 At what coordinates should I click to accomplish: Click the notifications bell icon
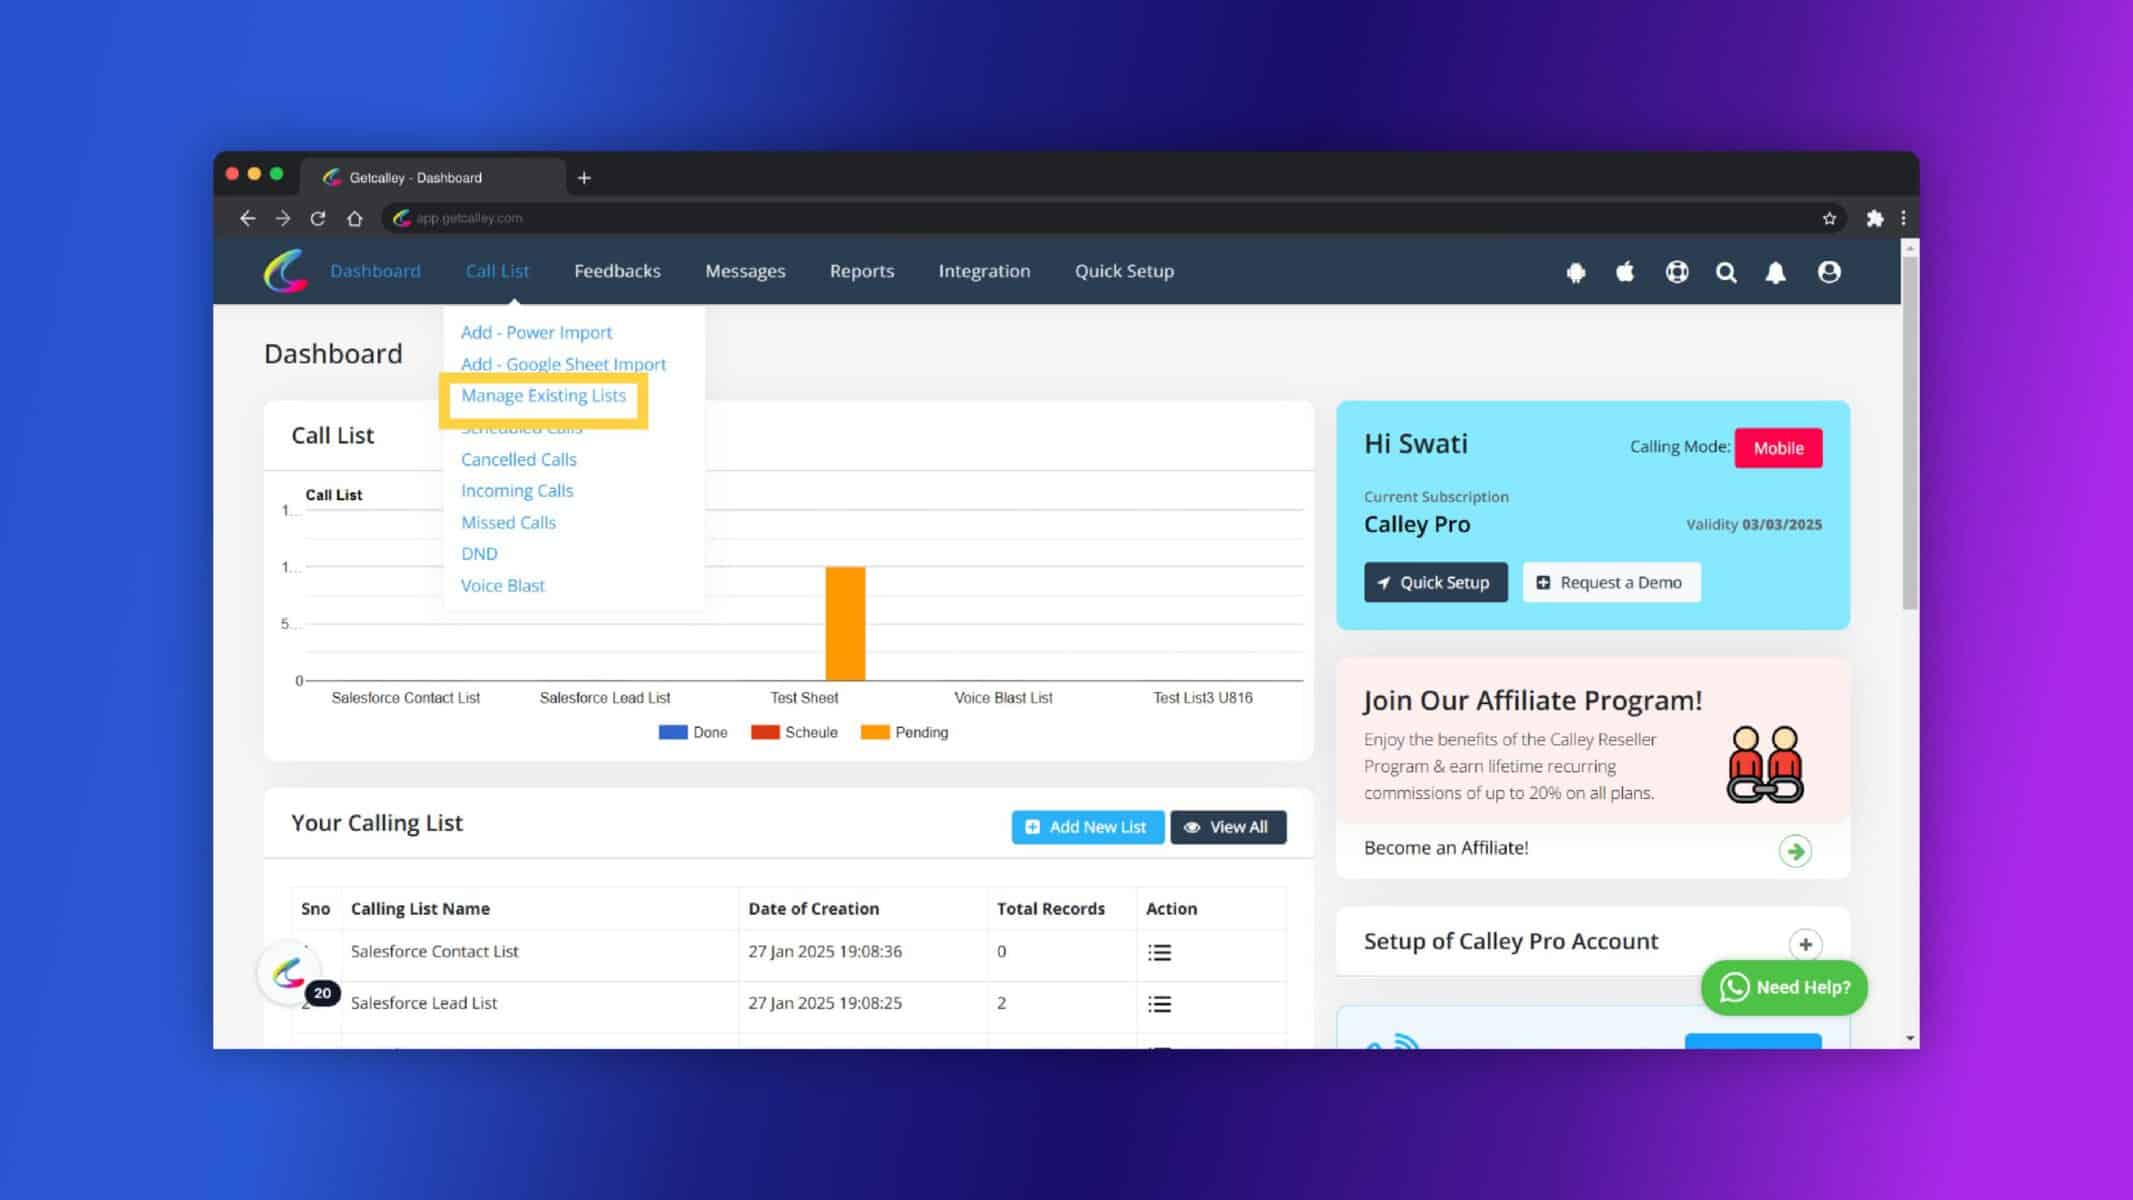(x=1776, y=273)
